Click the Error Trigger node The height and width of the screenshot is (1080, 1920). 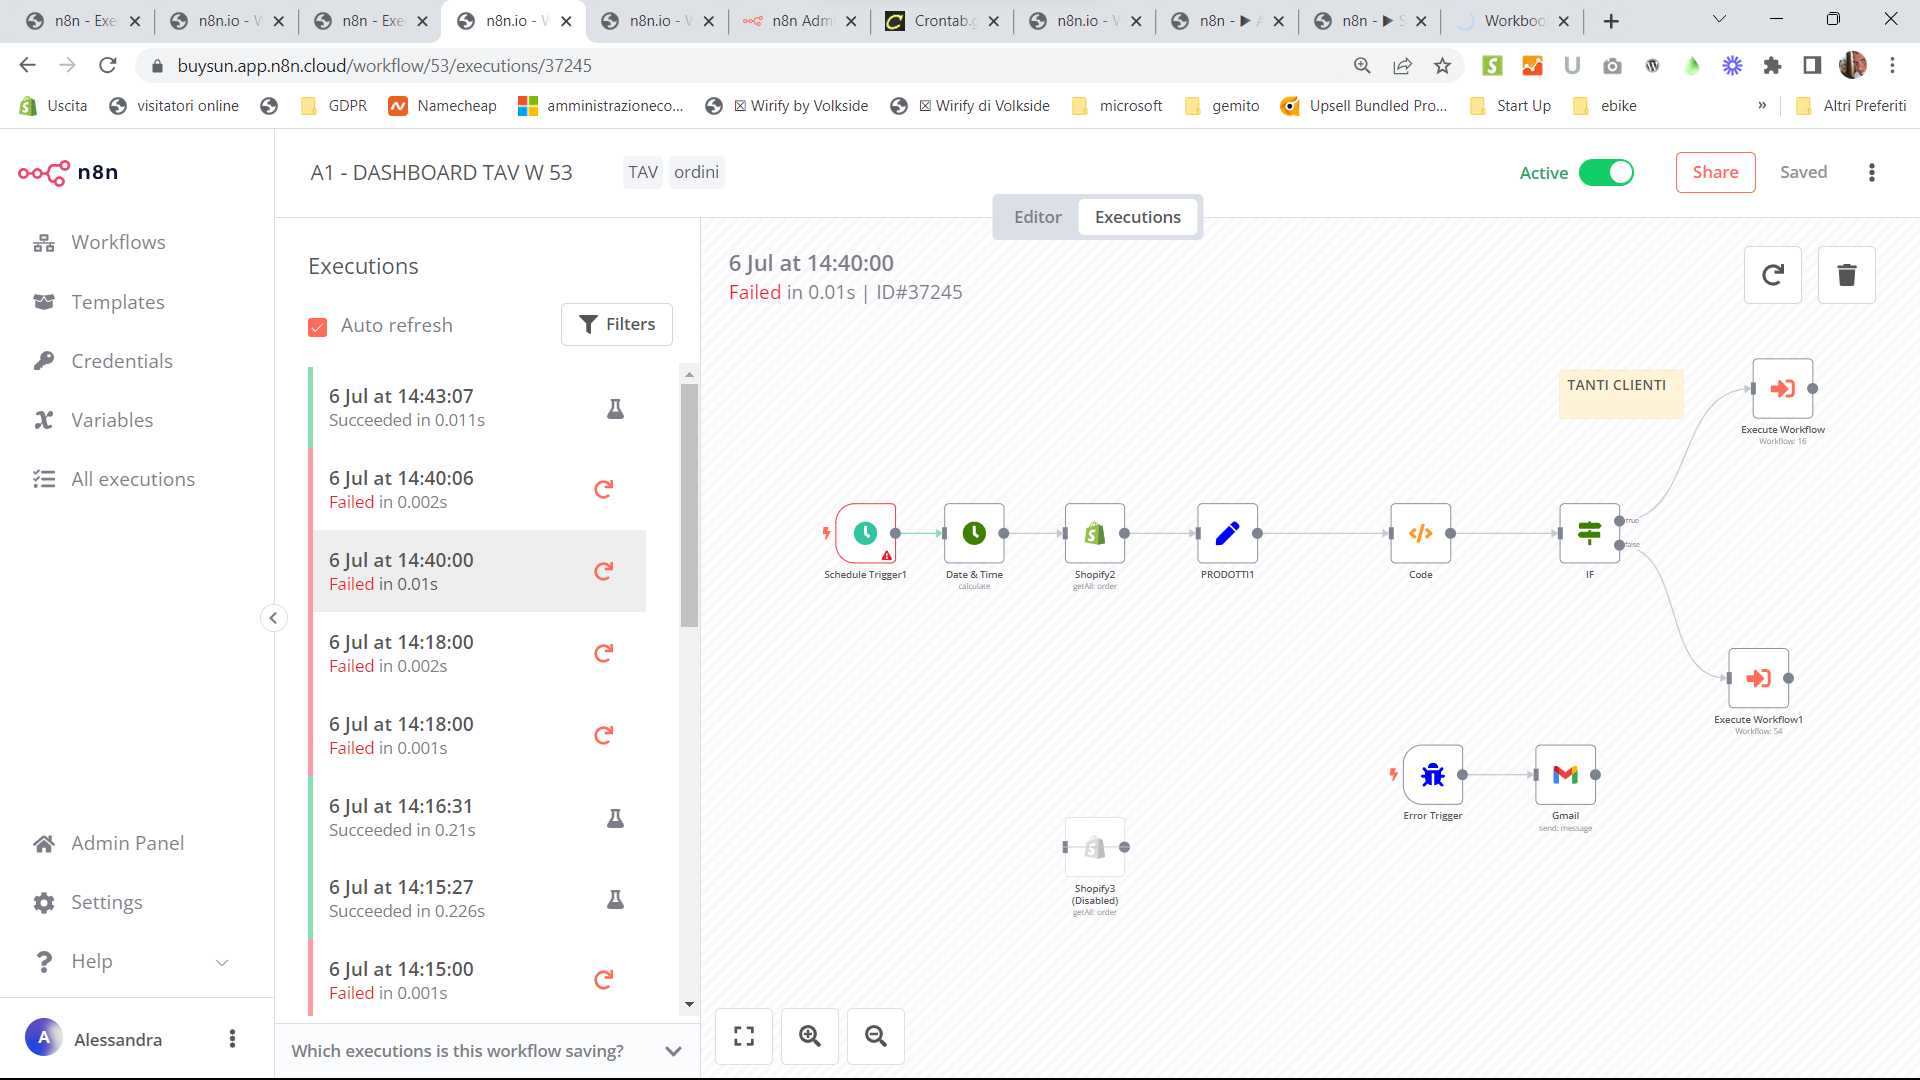click(x=1432, y=775)
